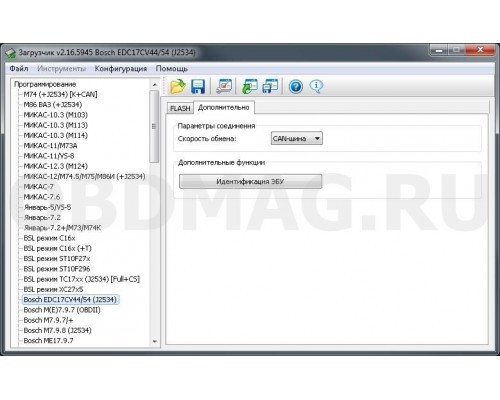Click the application icon in the title bar
This screenshot has height=400, width=500.
tap(10, 53)
